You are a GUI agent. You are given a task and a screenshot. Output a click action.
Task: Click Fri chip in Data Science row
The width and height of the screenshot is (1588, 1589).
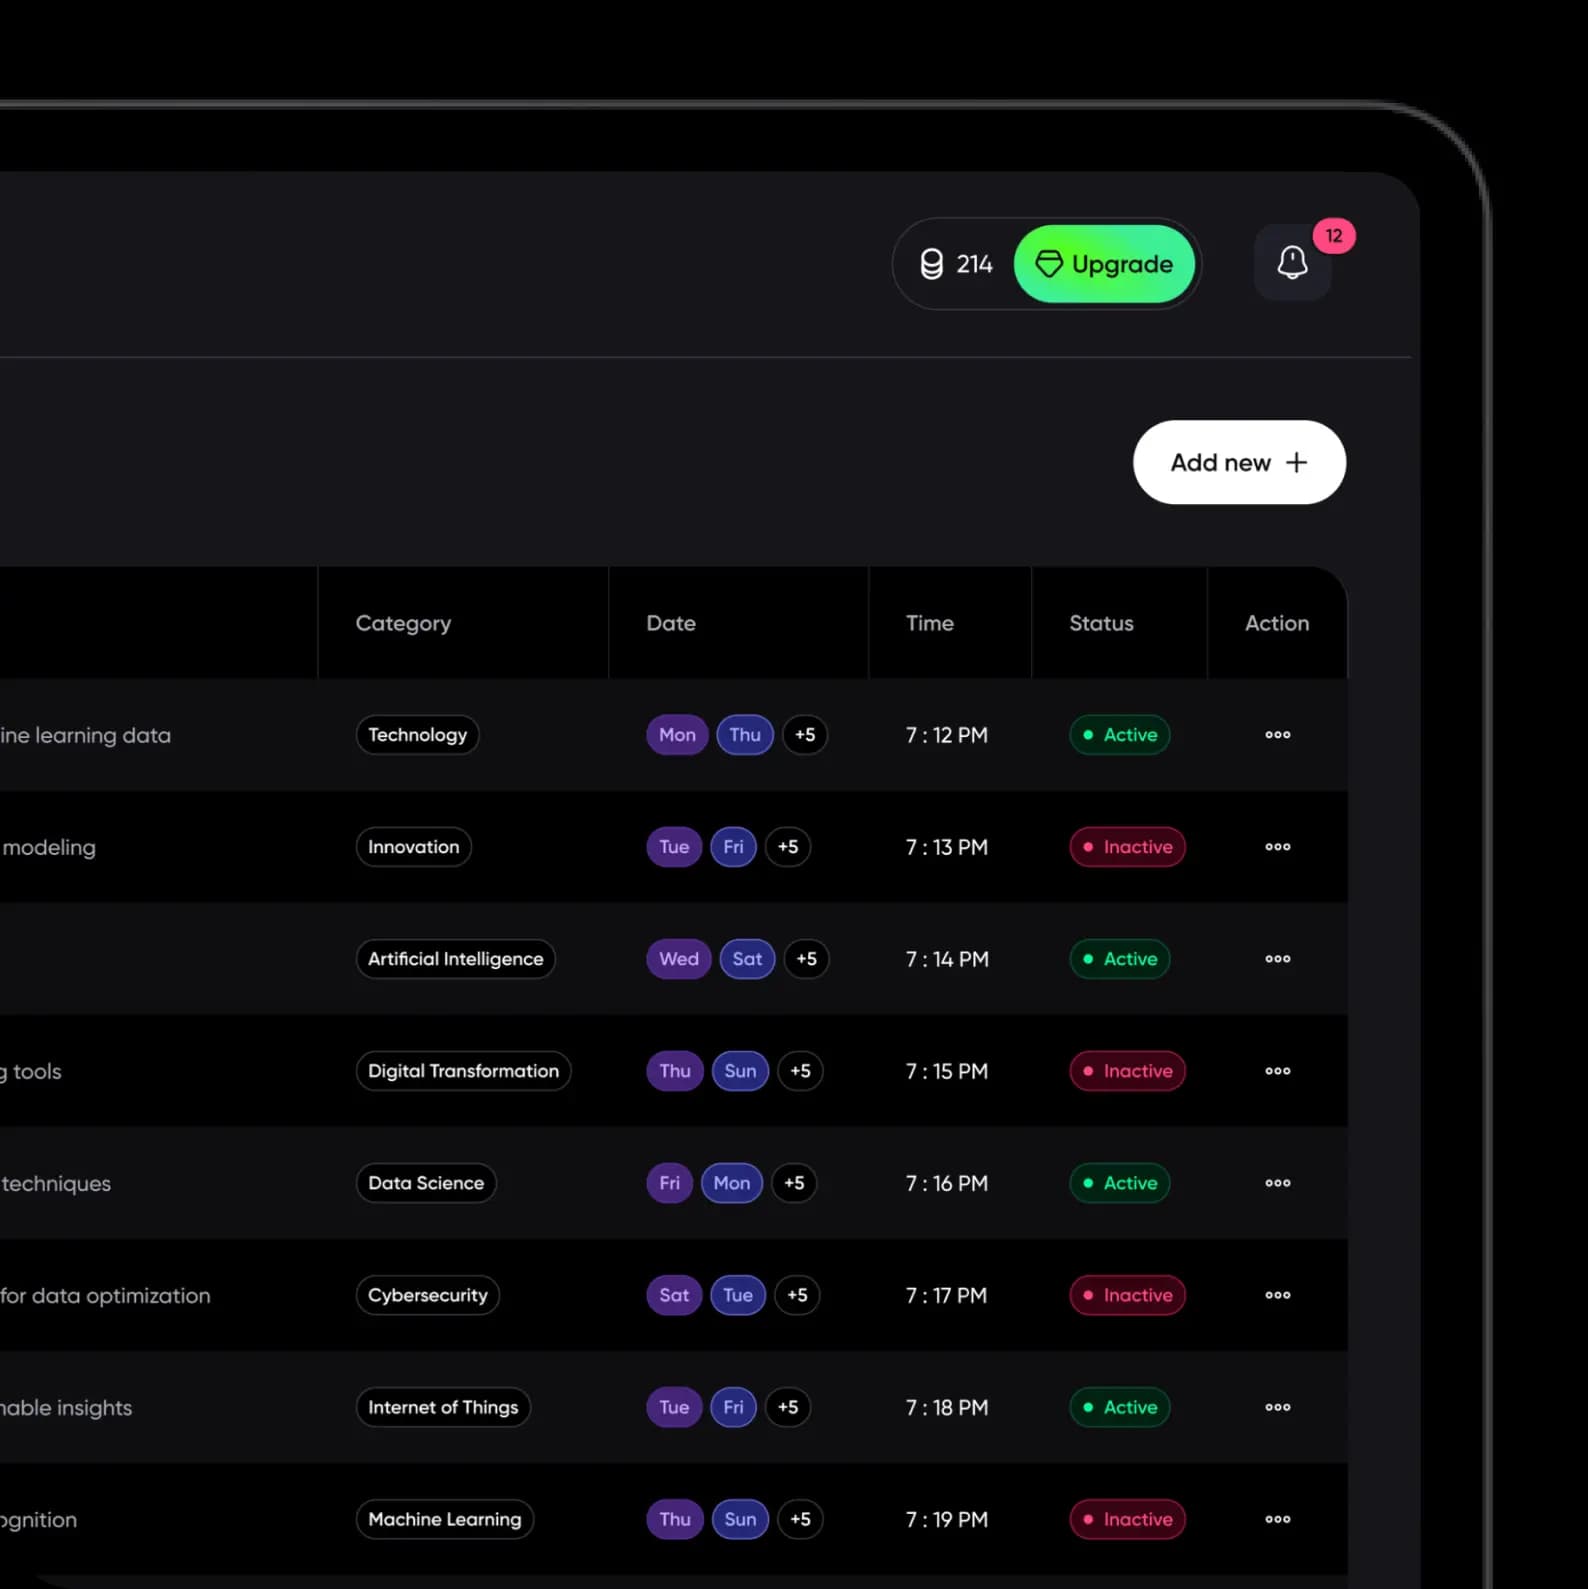pyautogui.click(x=669, y=1183)
